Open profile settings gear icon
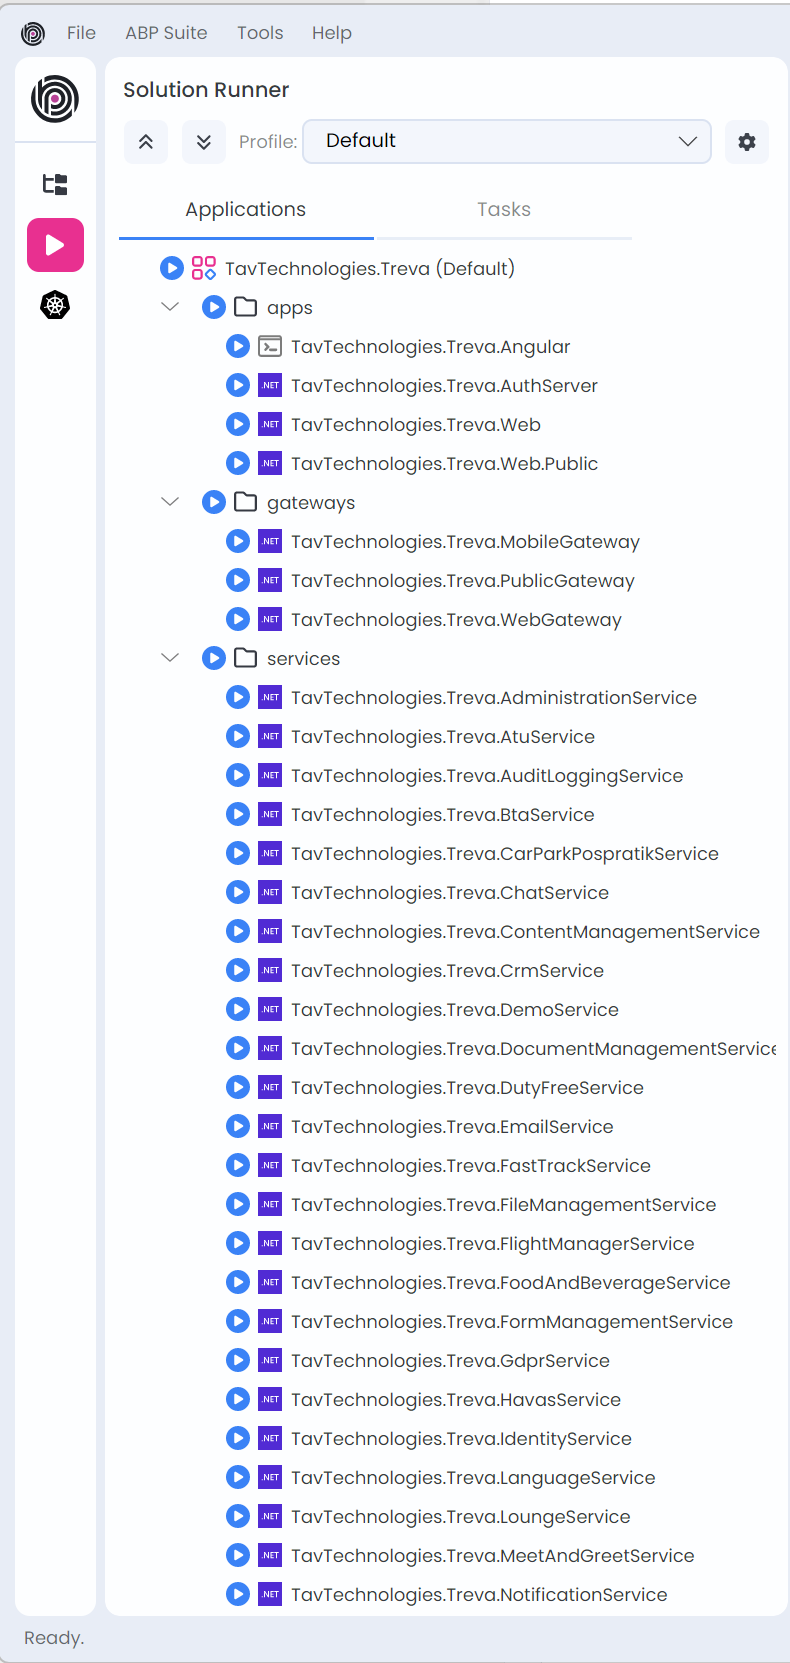This screenshot has height=1663, width=790. [746, 142]
